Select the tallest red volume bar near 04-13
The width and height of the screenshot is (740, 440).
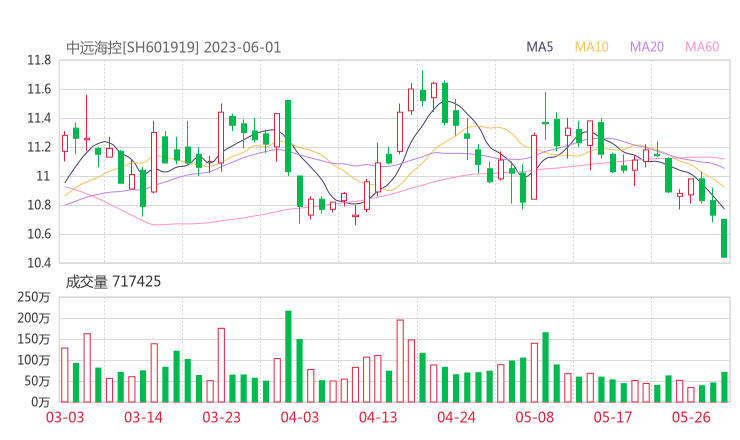pyautogui.click(x=400, y=361)
